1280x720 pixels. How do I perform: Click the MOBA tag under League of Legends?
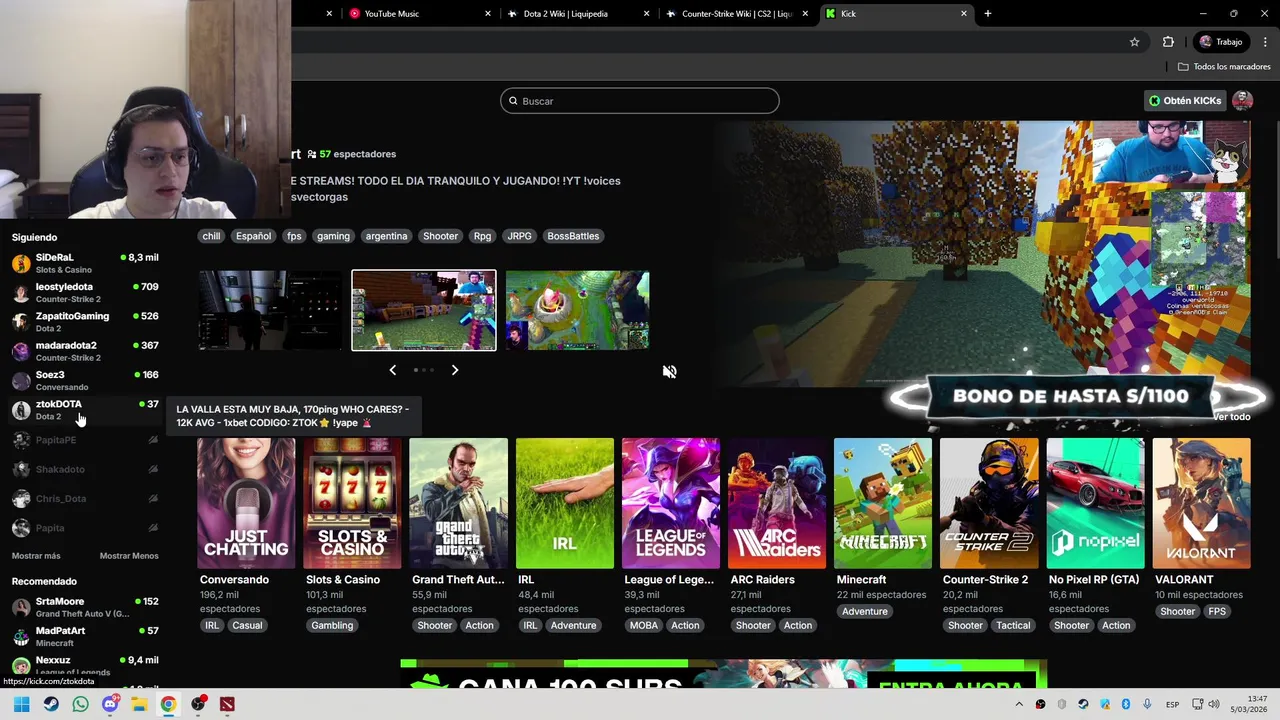[x=643, y=625]
